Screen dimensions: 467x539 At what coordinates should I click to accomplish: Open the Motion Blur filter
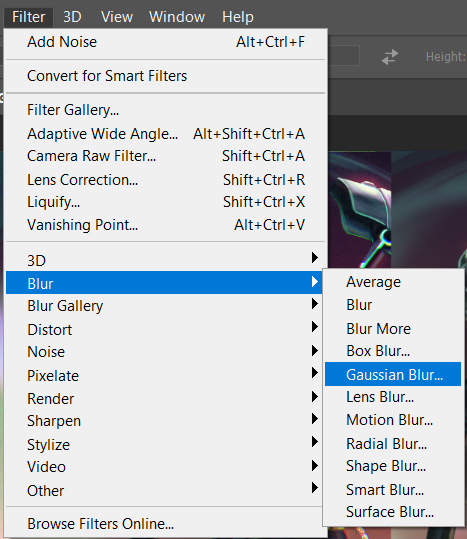coord(393,420)
